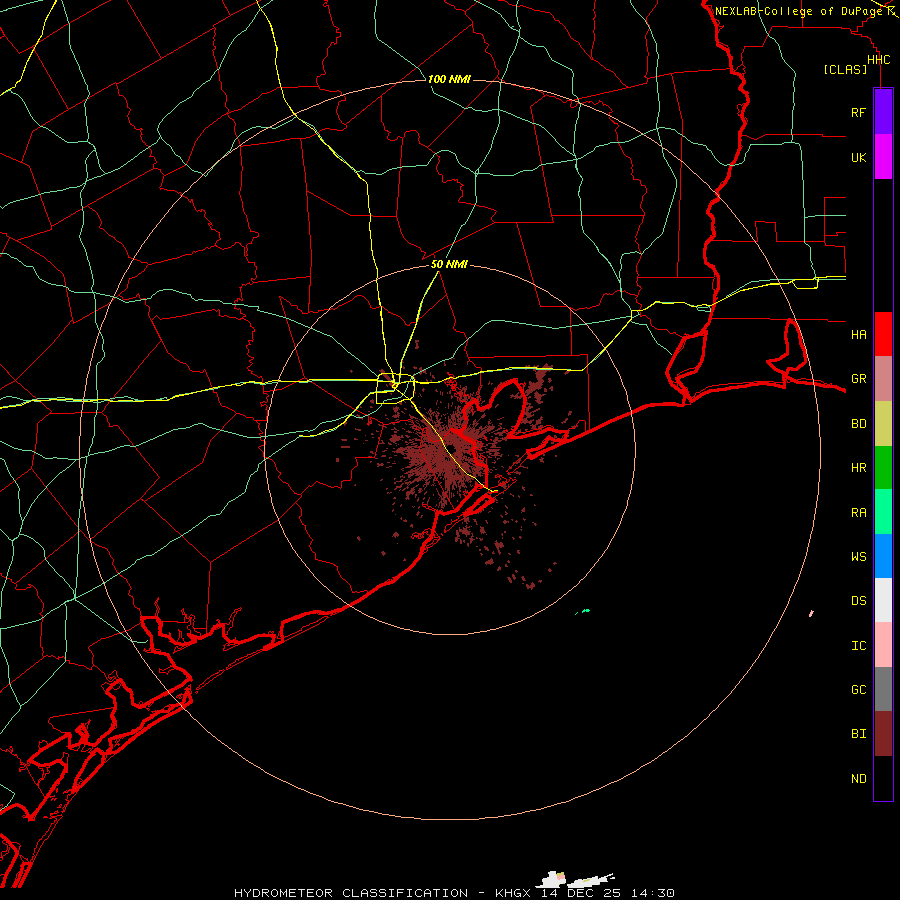The height and width of the screenshot is (900, 900).
Task: Click the HR label text in legend
Action: [x=858, y=468]
